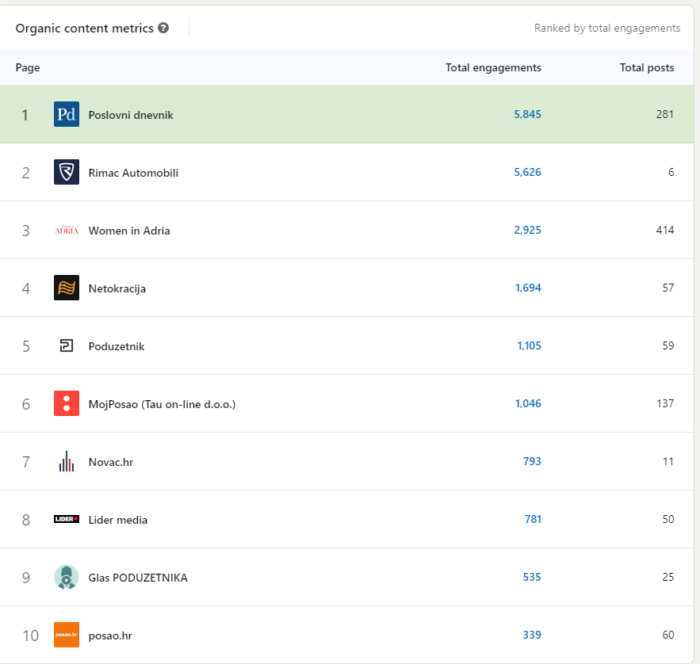This screenshot has width=700, height=664.
Task: Click the Poslovni dnevnik page logo
Action: (66, 114)
